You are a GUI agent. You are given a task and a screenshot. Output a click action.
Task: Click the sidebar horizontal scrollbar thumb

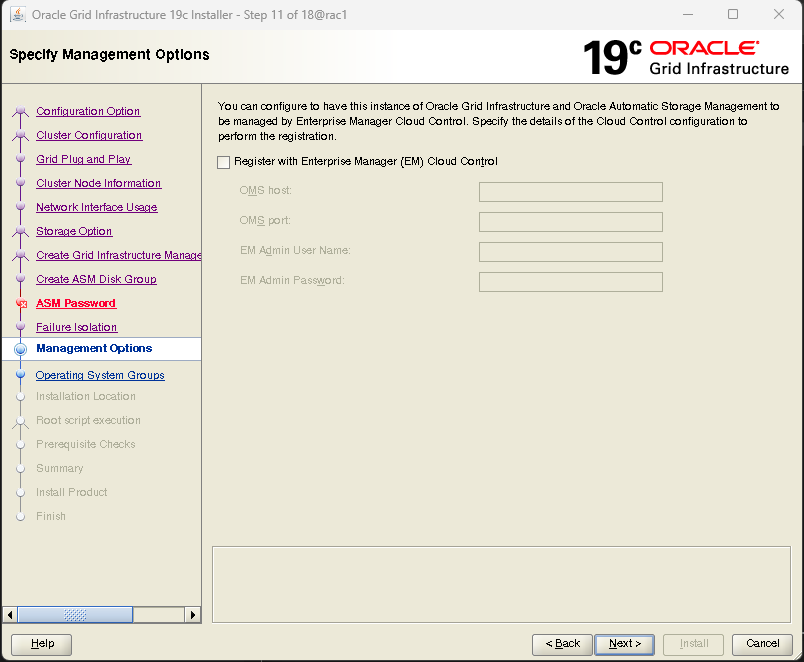pyautogui.click(x=75, y=614)
